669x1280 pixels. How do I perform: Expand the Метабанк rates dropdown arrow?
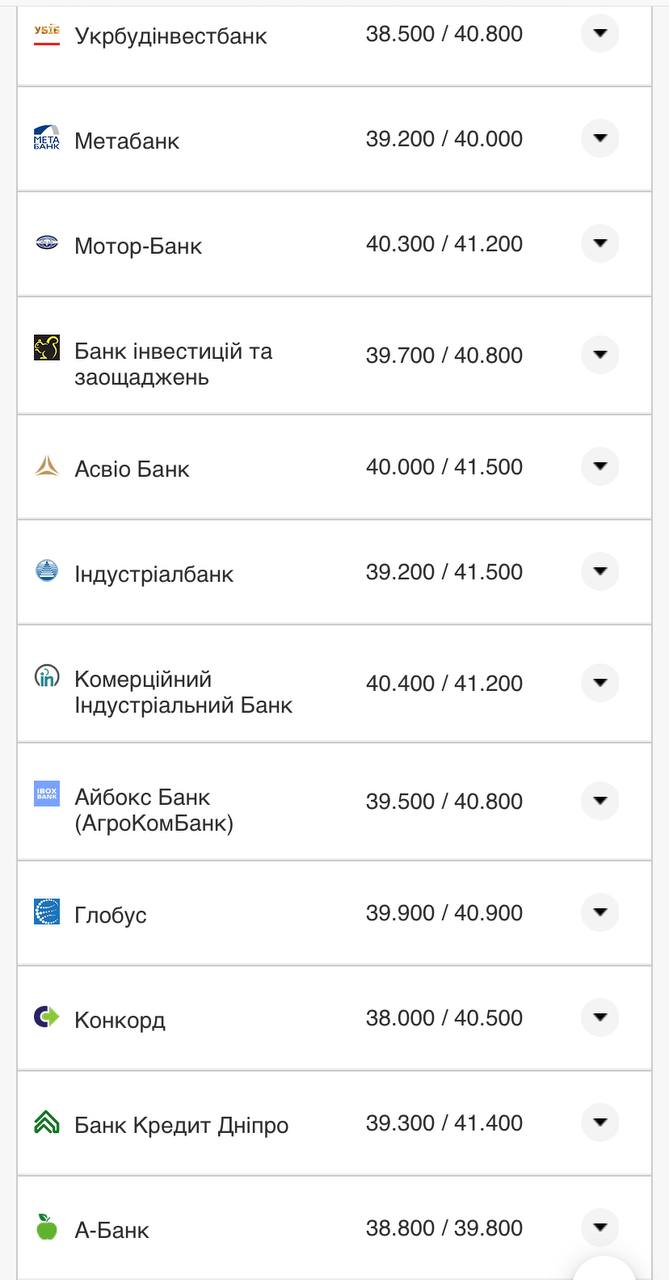tap(600, 138)
